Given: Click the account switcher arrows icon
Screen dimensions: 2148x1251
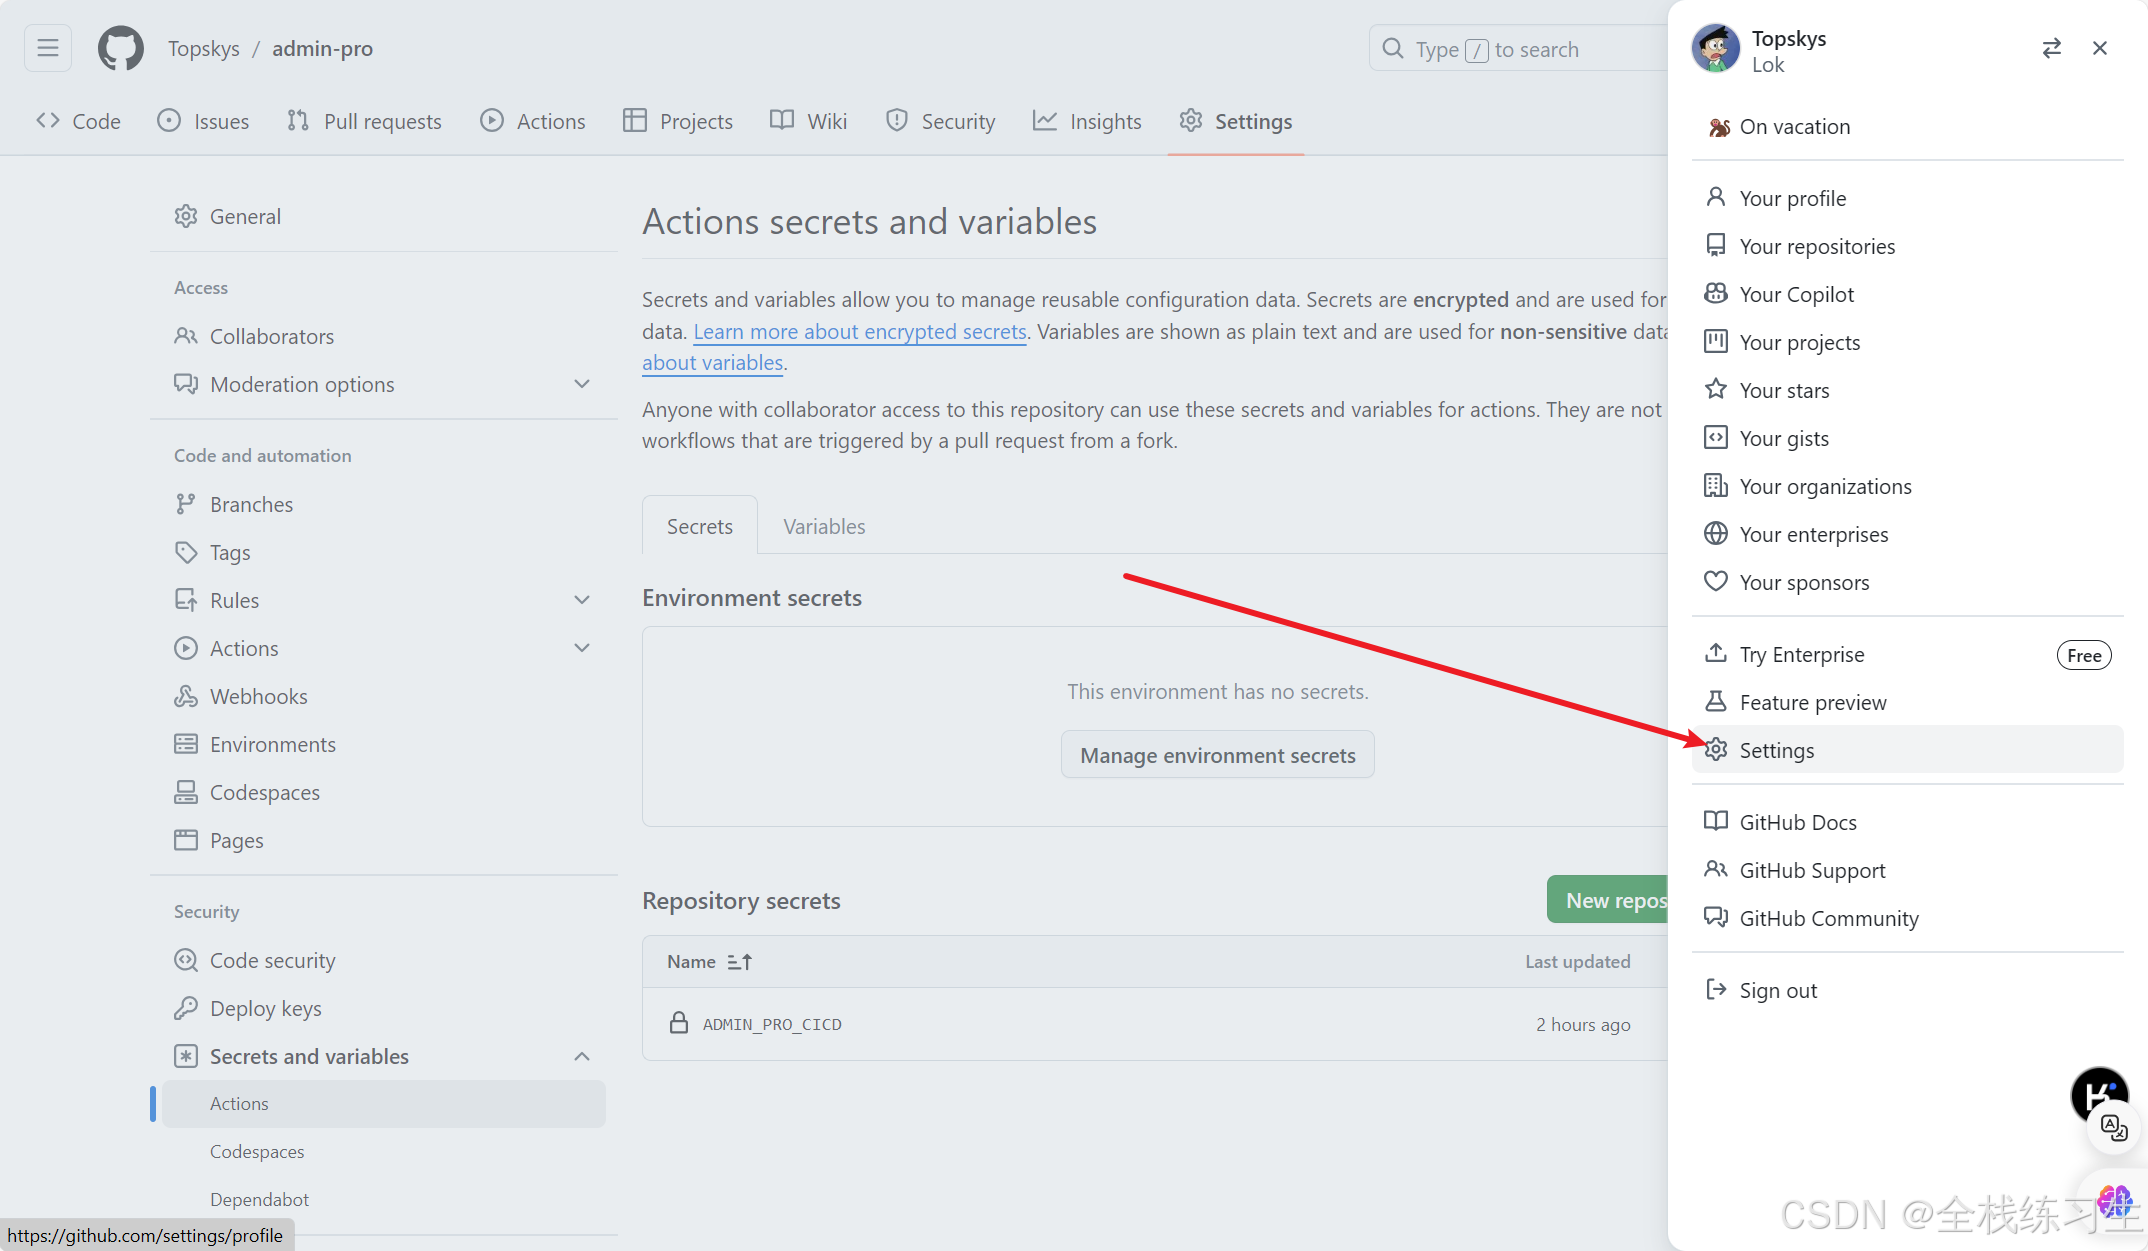Looking at the screenshot, I should [2051, 48].
